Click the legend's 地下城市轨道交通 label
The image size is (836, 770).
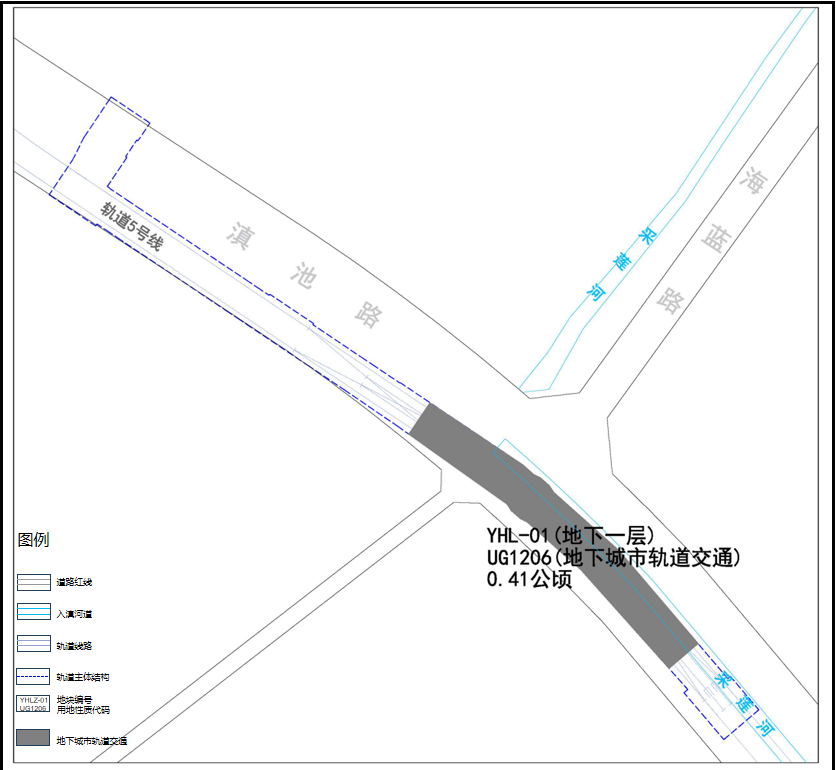(x=92, y=741)
